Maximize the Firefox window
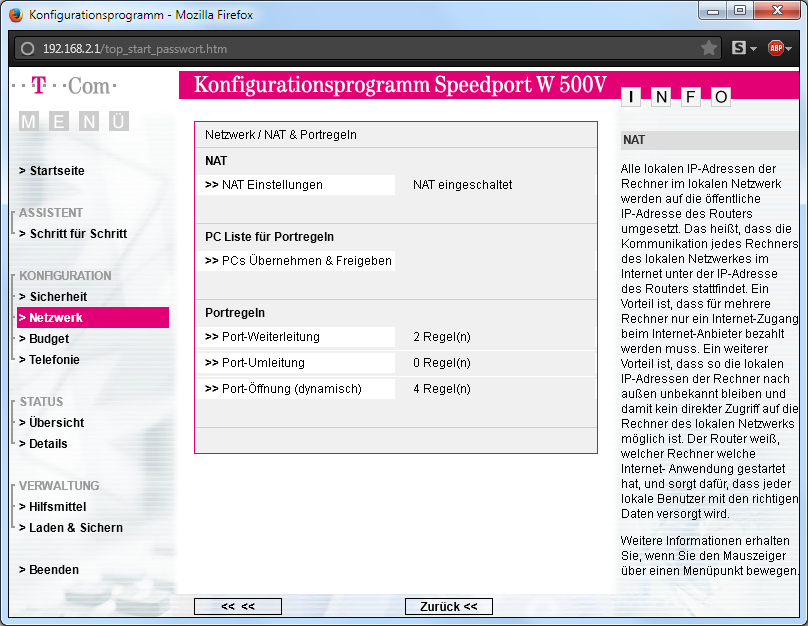Screen dimensions: 808x626 [740, 11]
